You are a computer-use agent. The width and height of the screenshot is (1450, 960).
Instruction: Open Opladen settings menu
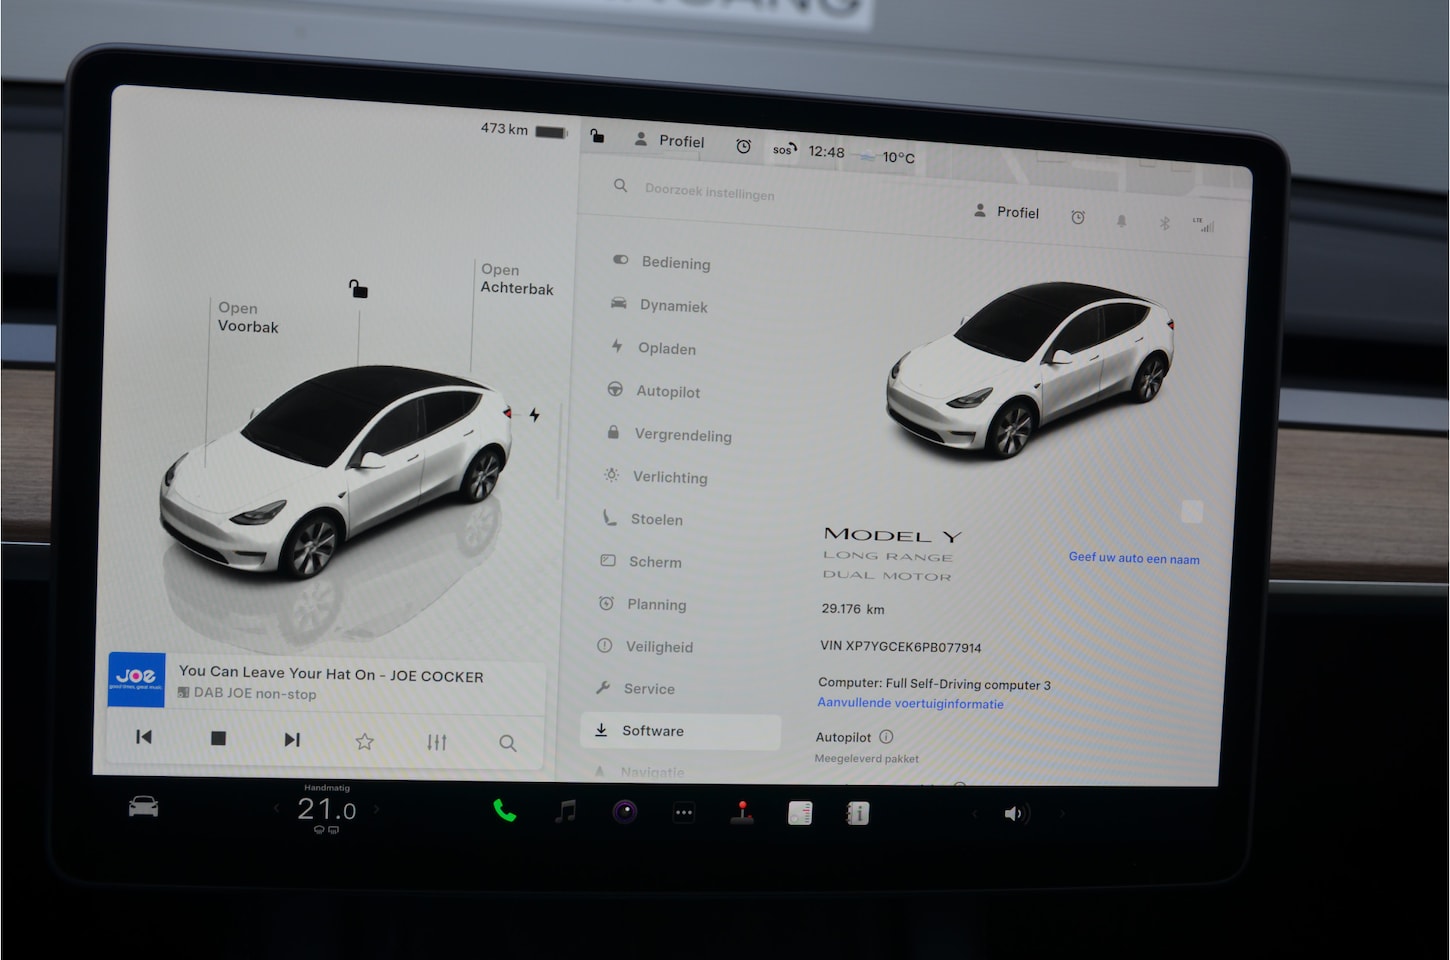coord(666,348)
